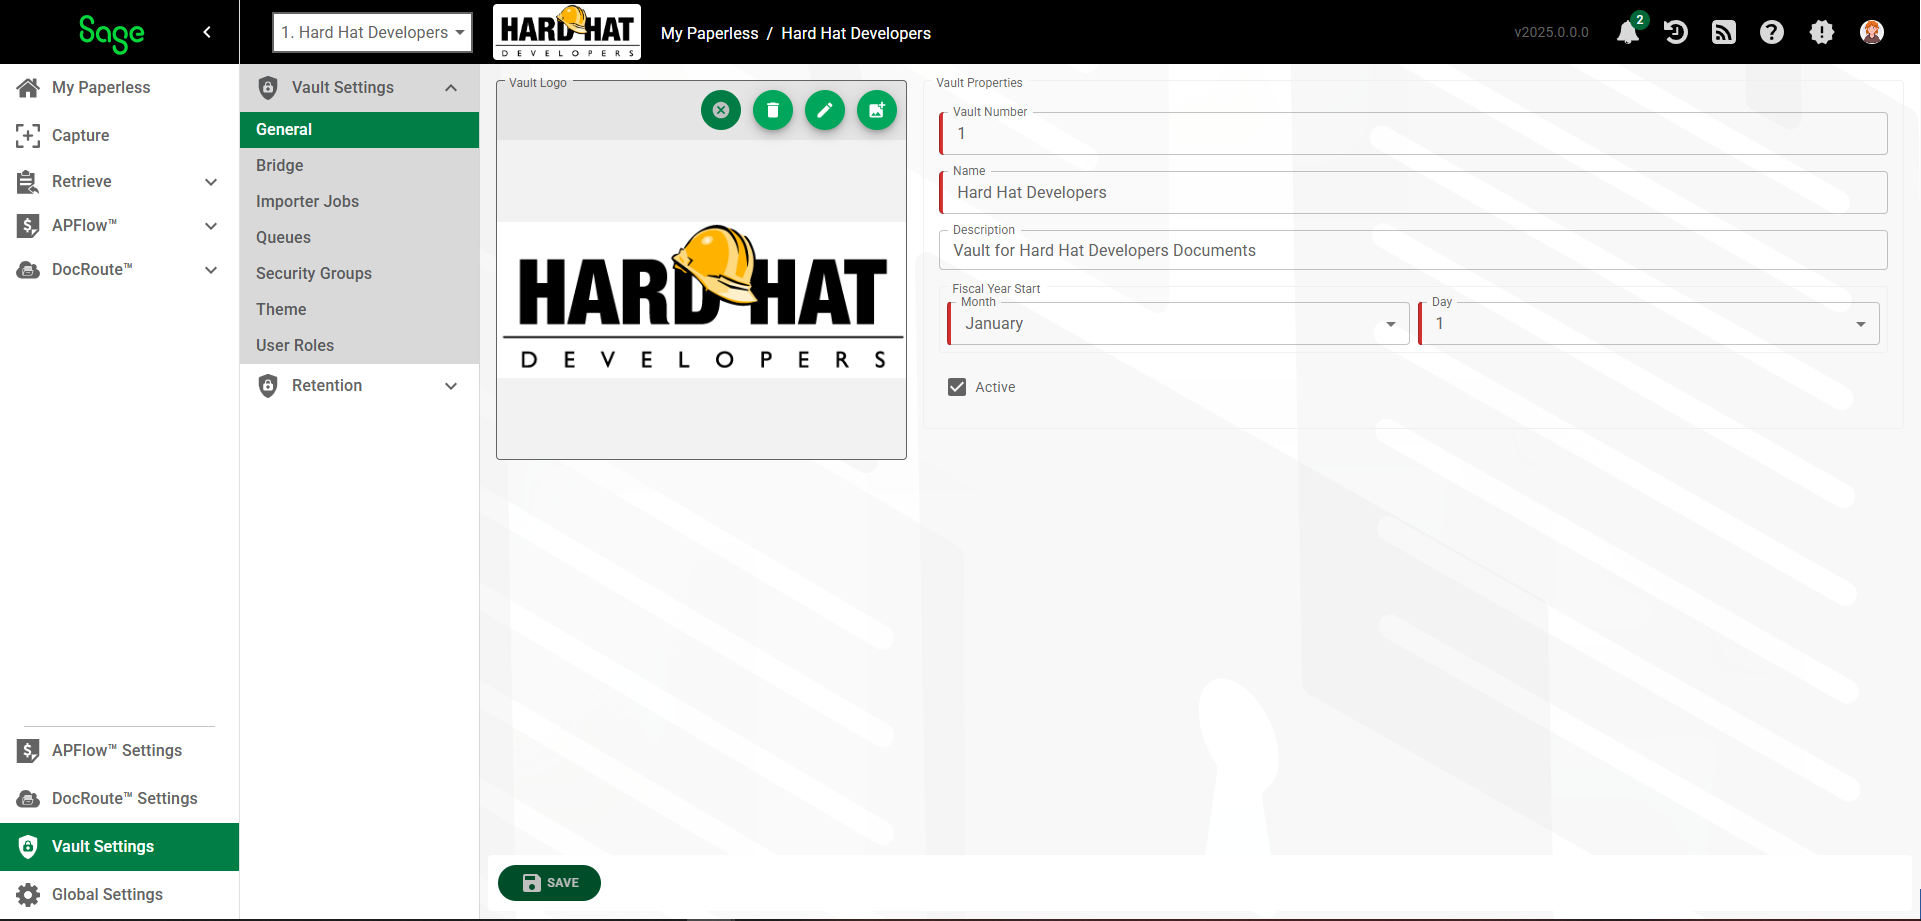Expand the DocRoute menu chevron
This screenshot has height=921, width=1921.
(x=211, y=270)
